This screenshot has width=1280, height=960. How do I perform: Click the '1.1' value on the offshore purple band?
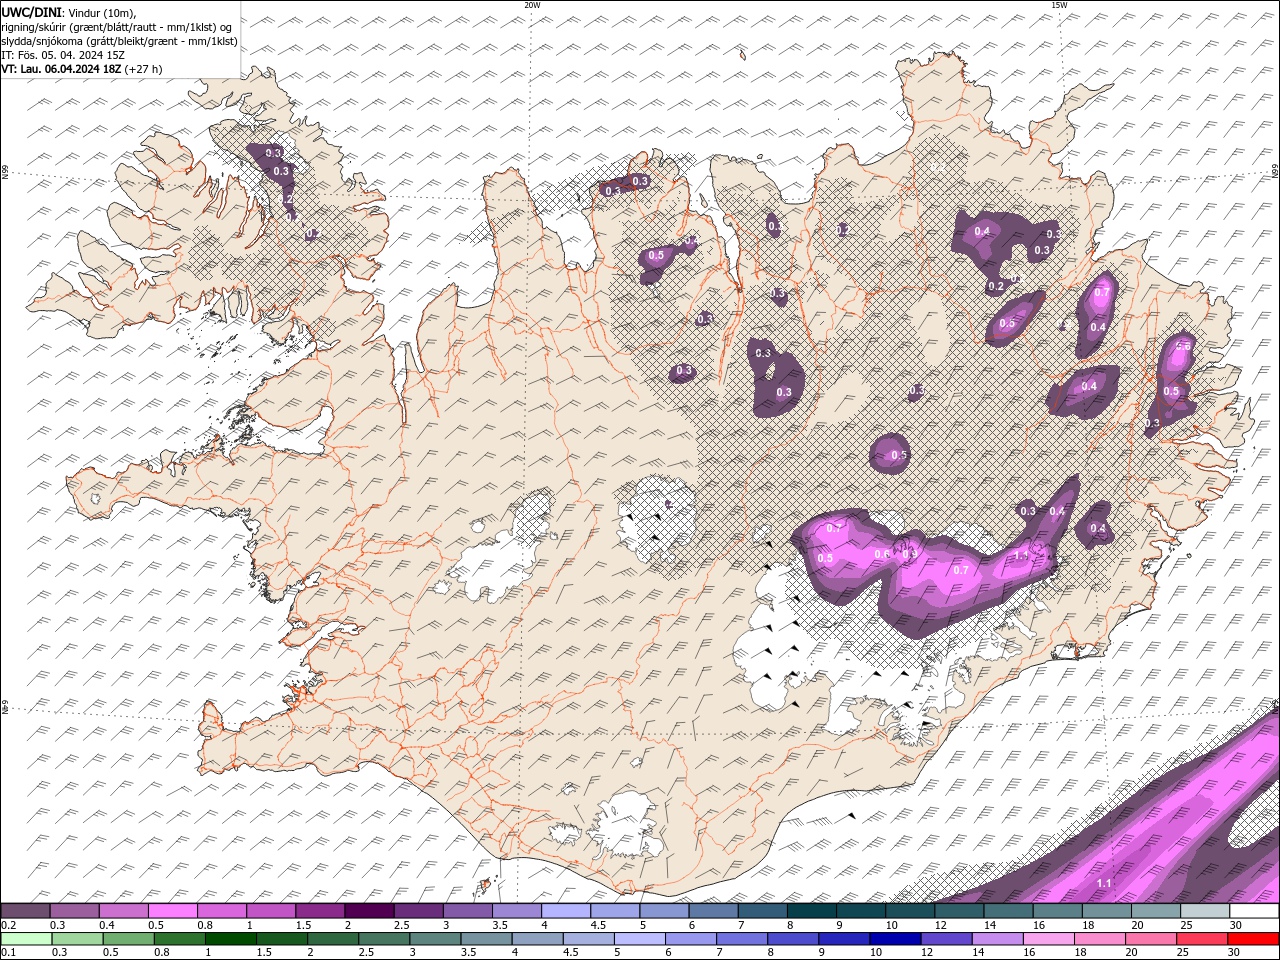click(x=1104, y=883)
